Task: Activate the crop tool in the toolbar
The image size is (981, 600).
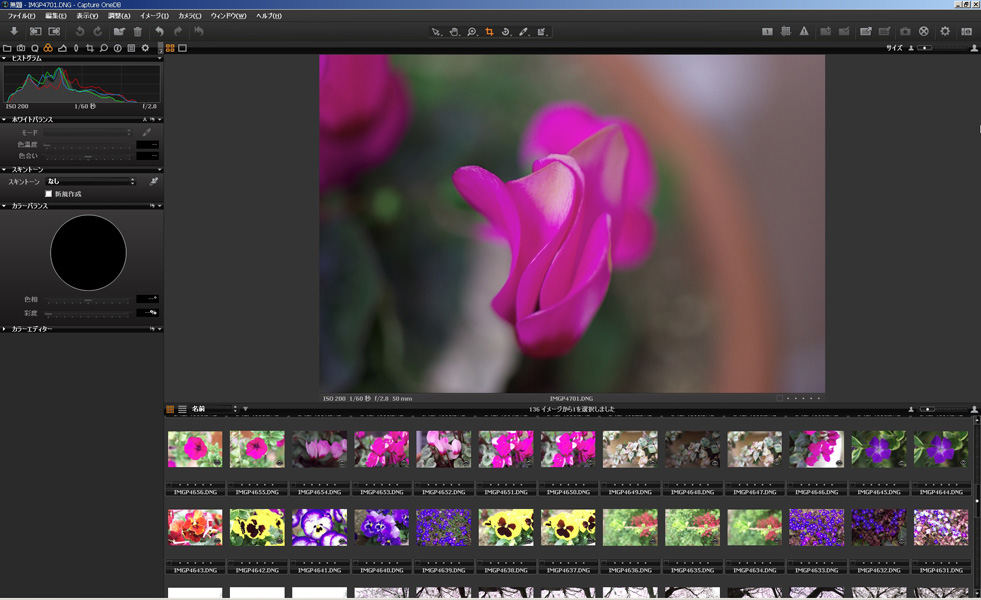Action: tap(489, 32)
